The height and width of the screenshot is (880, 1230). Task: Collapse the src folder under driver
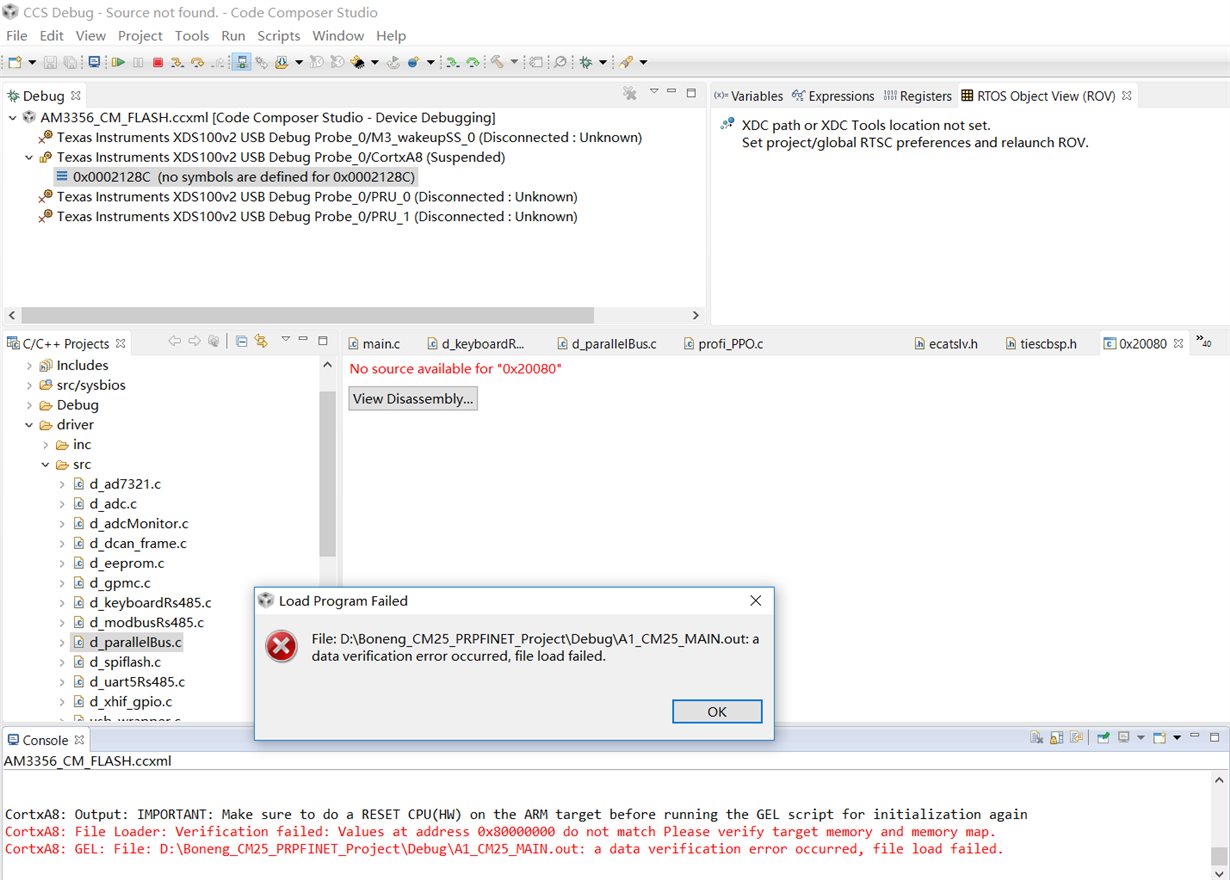45,465
